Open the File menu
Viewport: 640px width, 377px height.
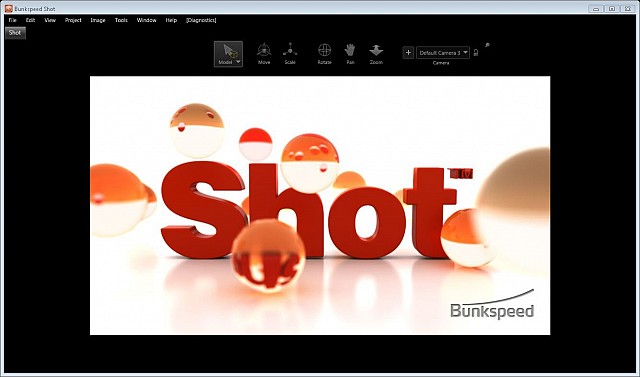[13, 20]
